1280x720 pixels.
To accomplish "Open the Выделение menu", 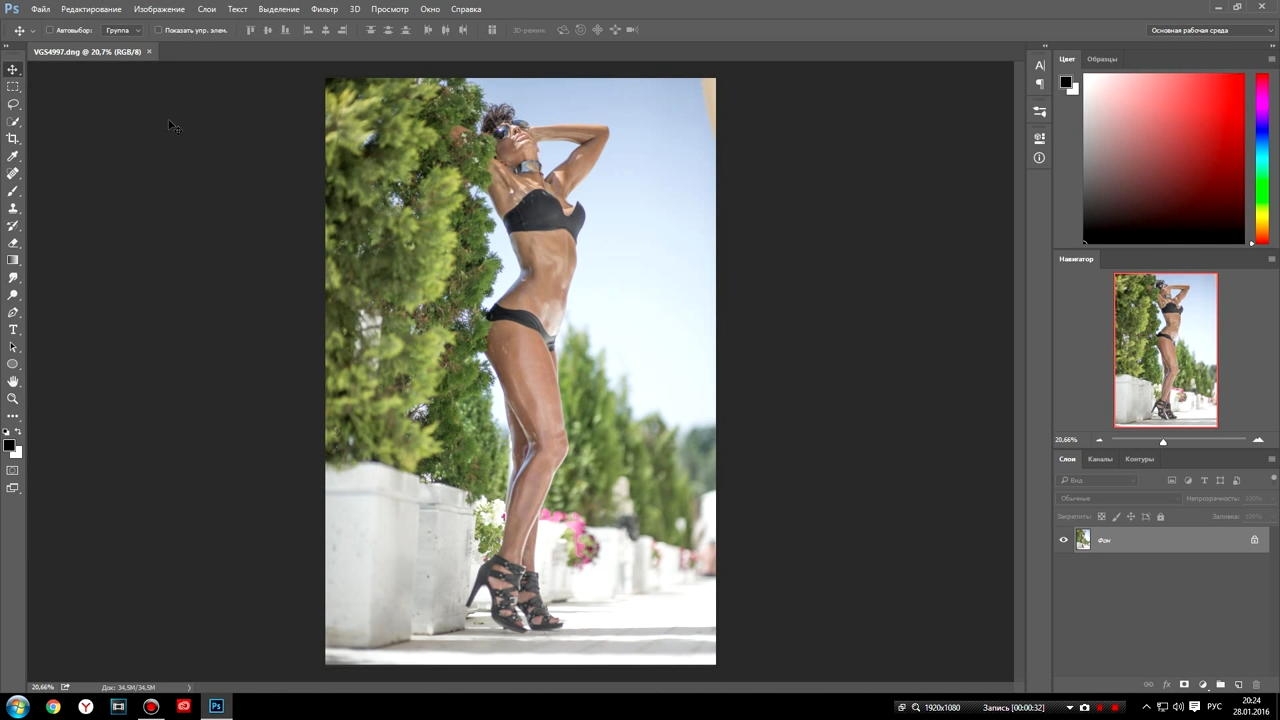I will [x=279, y=9].
